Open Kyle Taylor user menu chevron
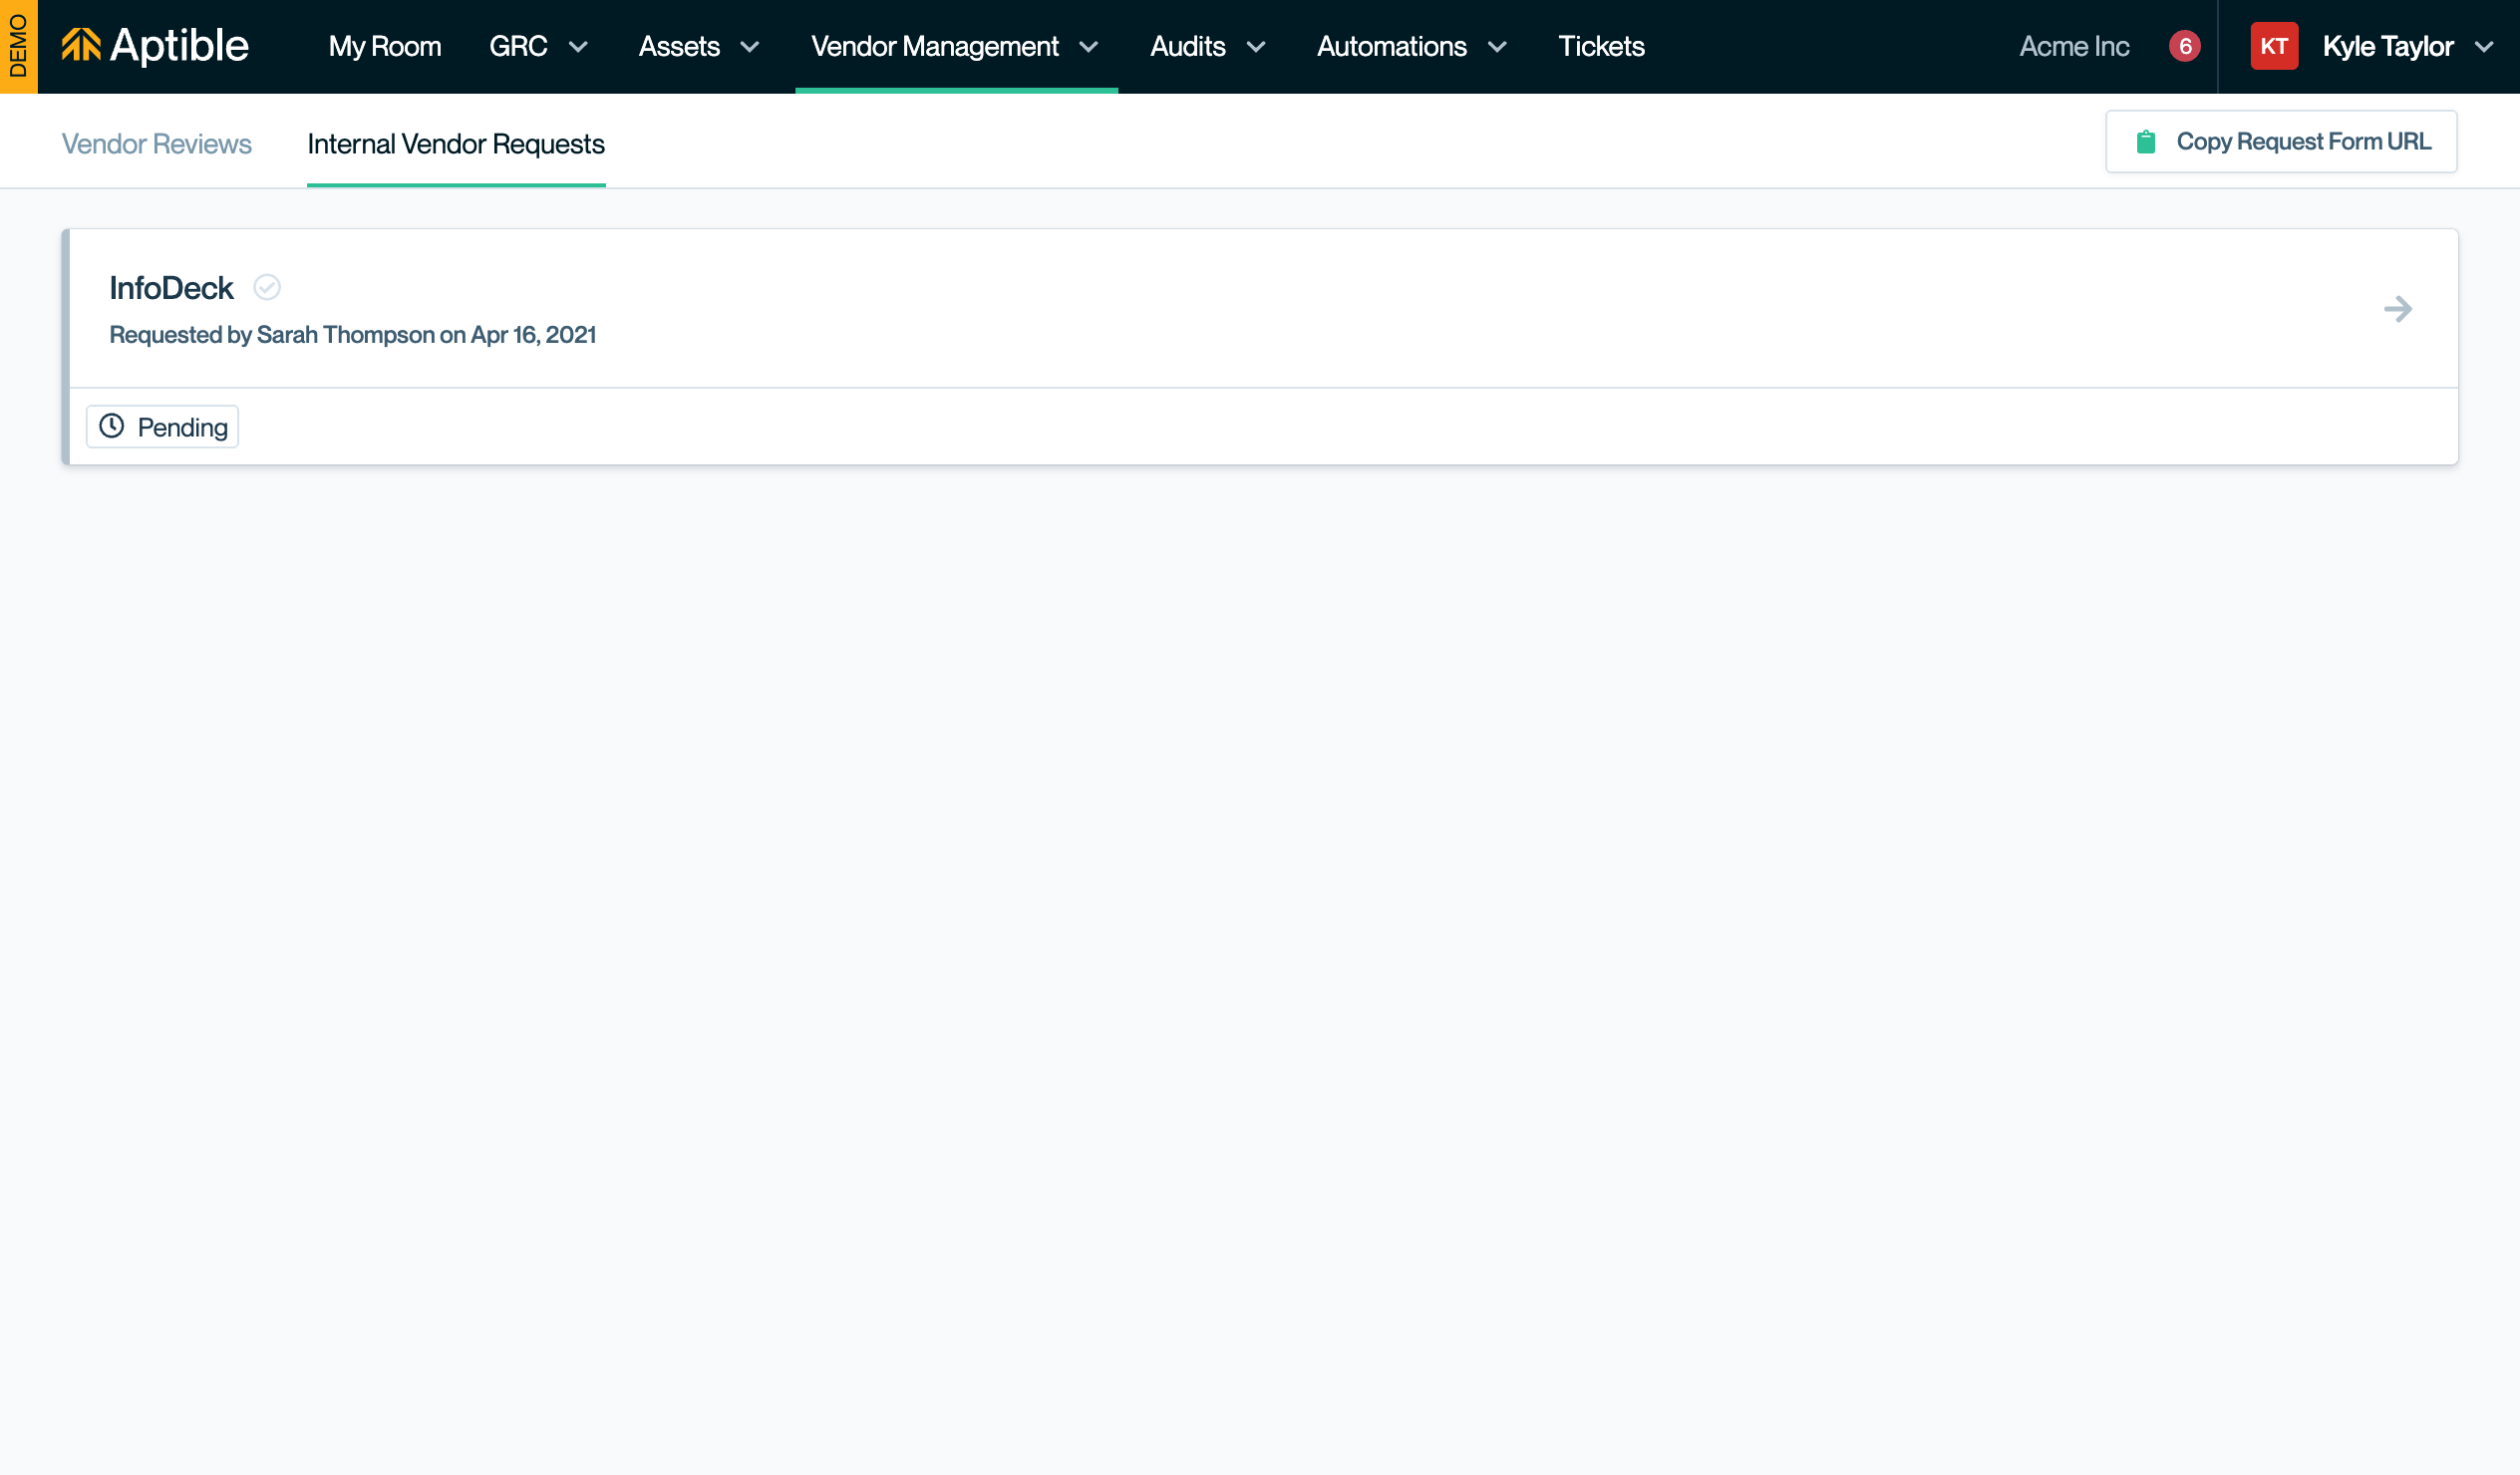The width and height of the screenshot is (2520, 1475). click(x=2483, y=46)
